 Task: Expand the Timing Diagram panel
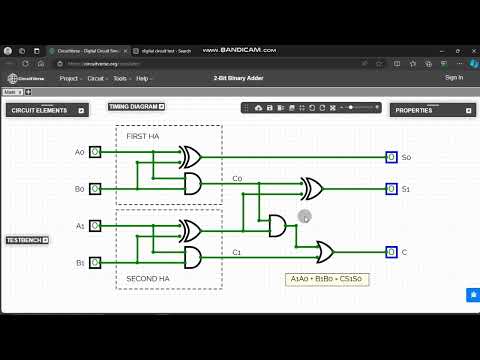[x=161, y=107]
